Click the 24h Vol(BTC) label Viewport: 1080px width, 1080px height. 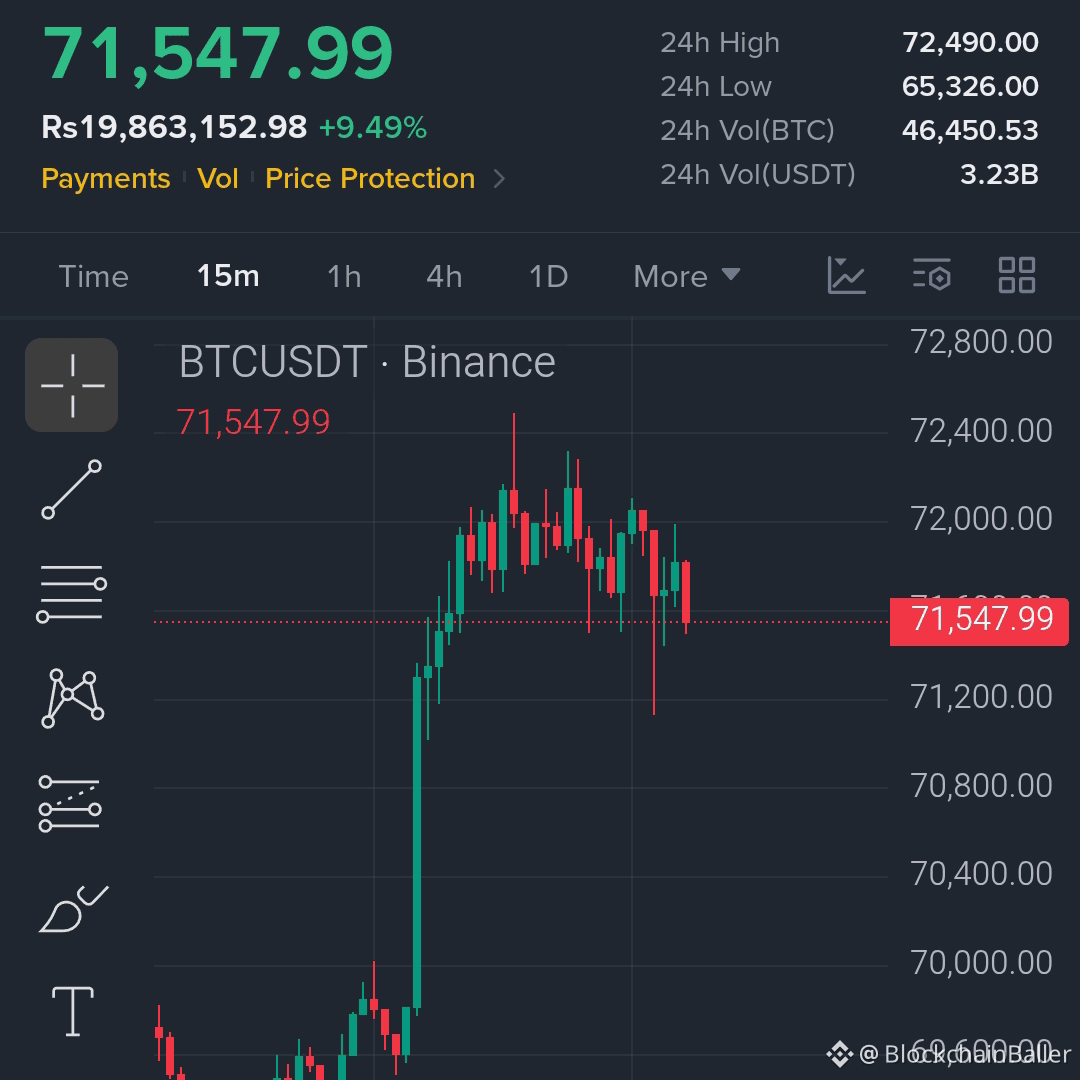pos(747,130)
